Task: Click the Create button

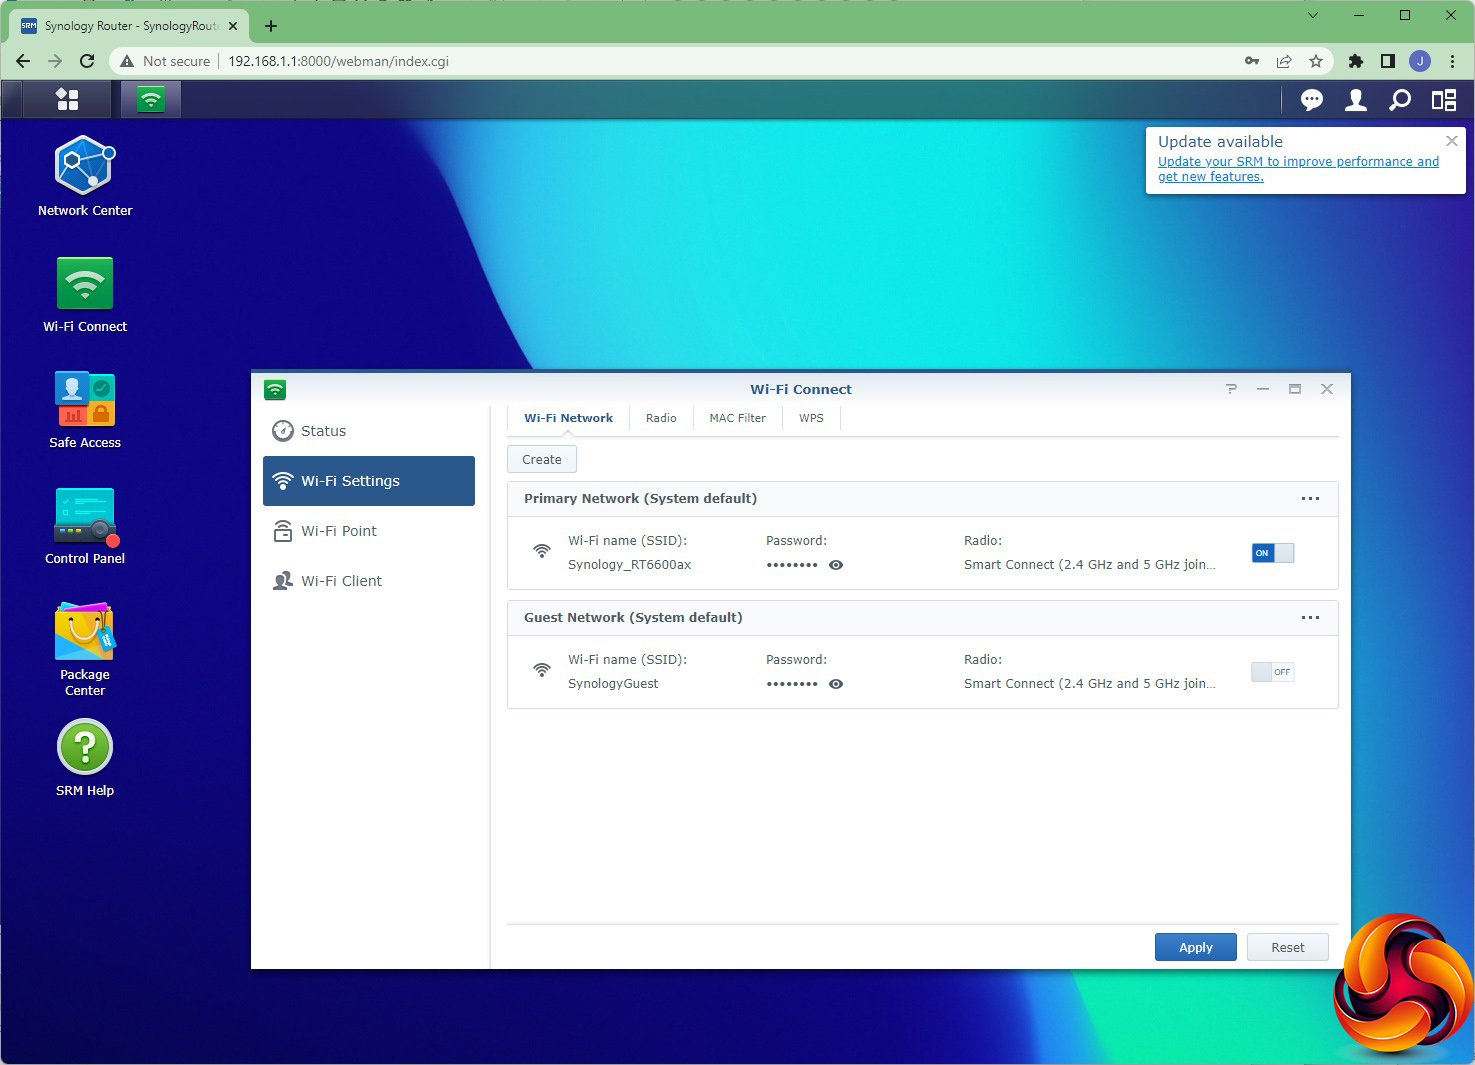Action: pyautogui.click(x=542, y=459)
